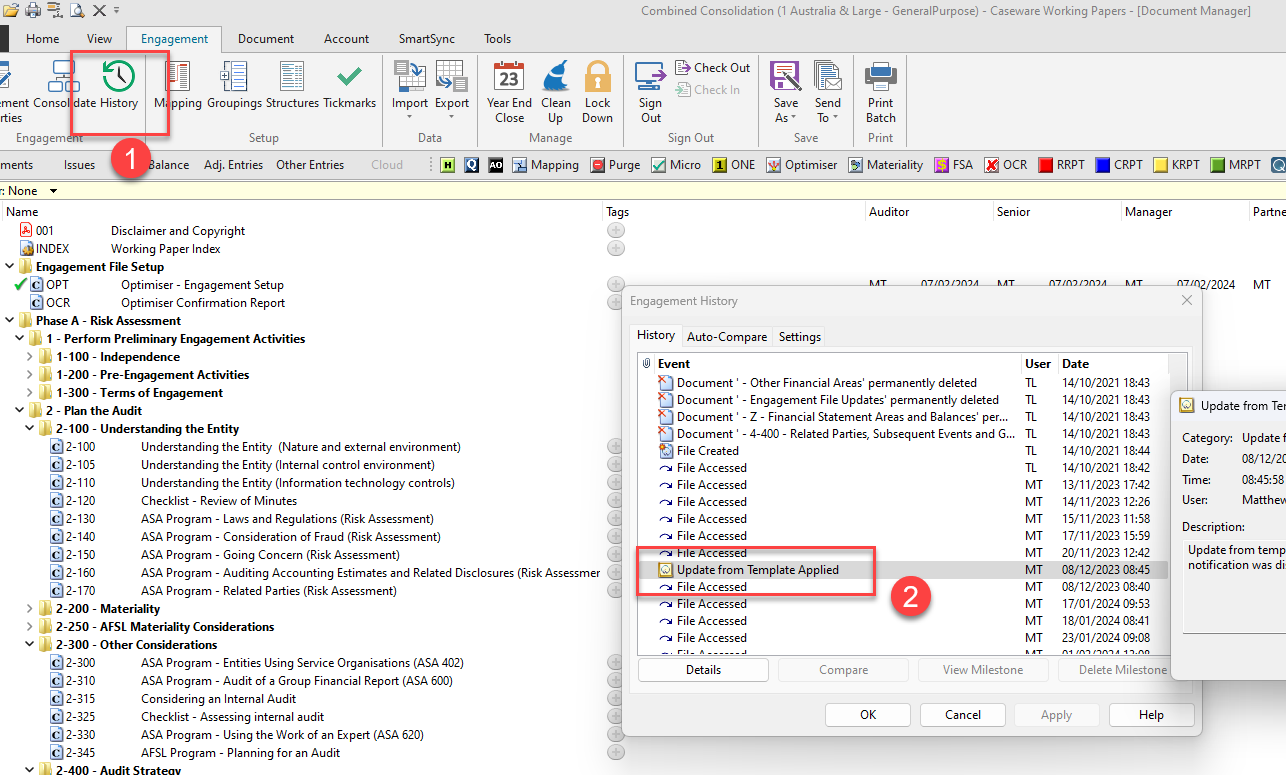Click the Year End Close icon

click(509, 90)
